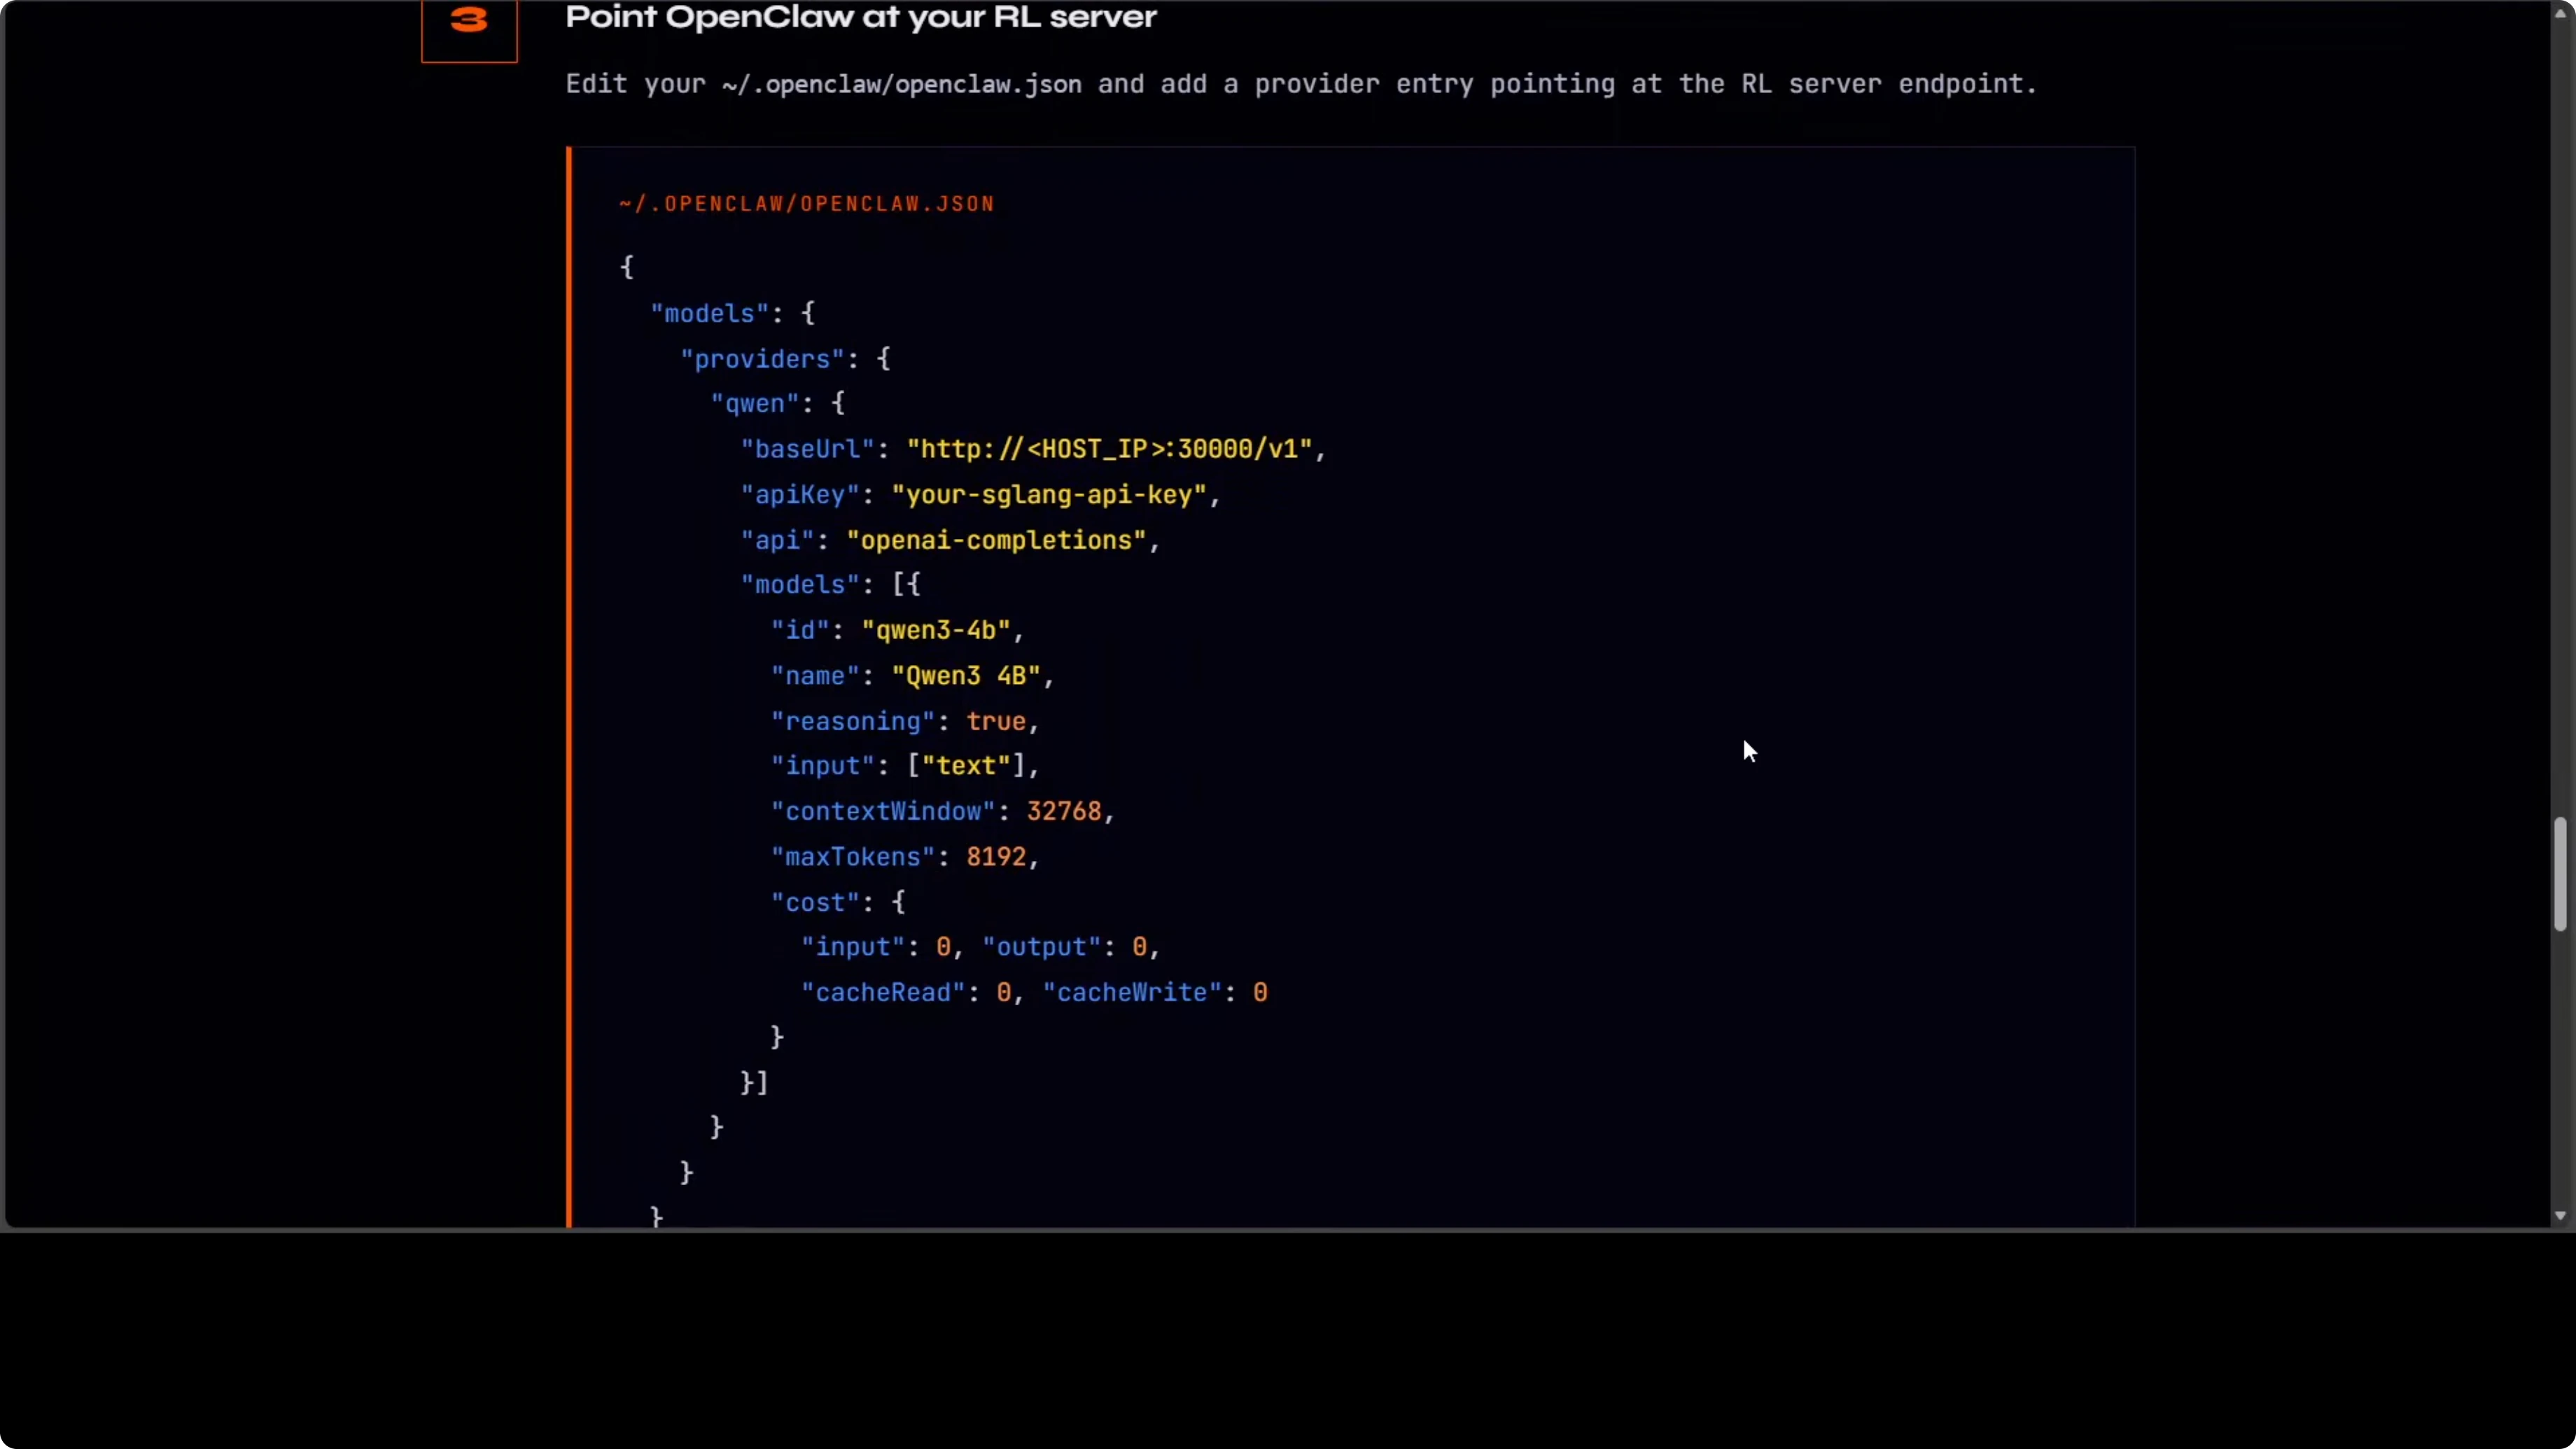
Task: Select the api value openai-completions
Action: 996,540
